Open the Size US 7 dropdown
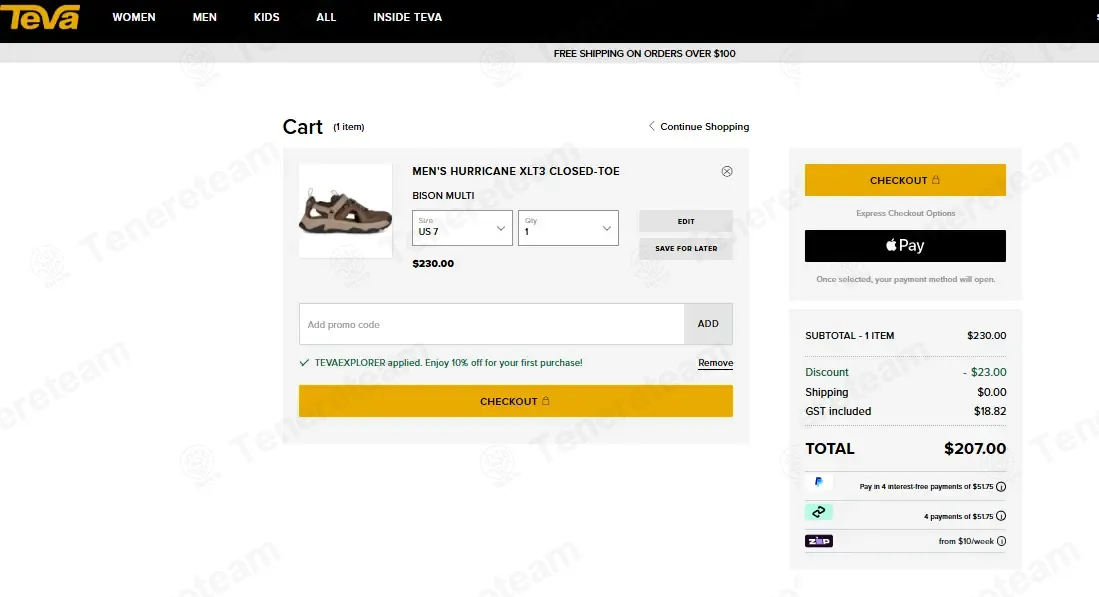 (462, 228)
